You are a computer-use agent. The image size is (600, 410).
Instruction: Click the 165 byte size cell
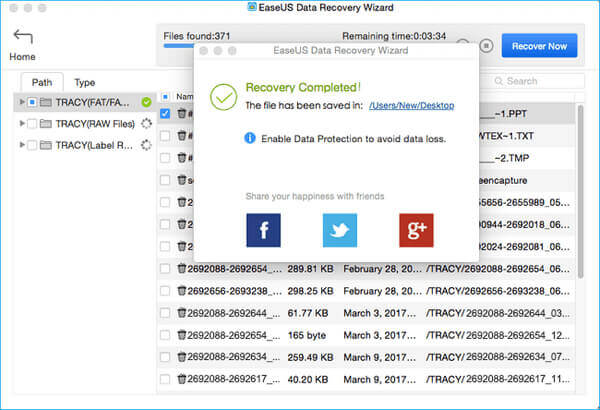pos(307,335)
